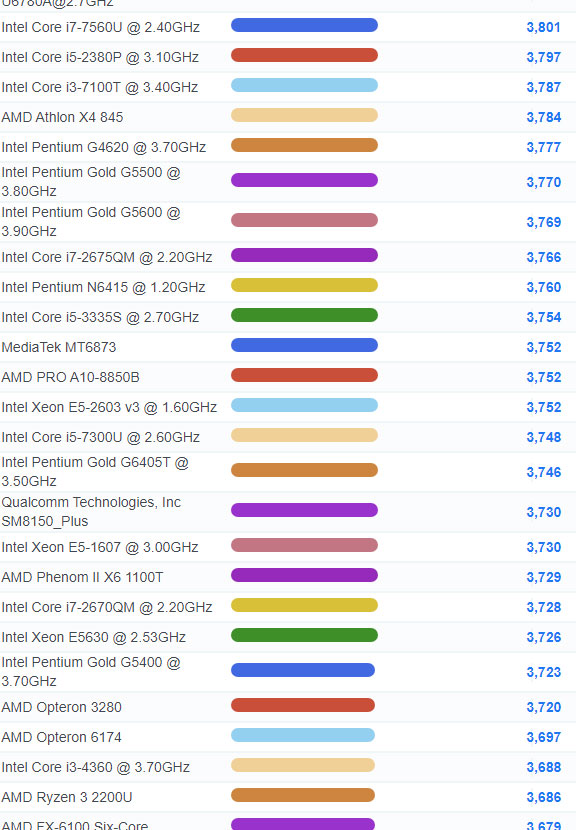Select the 3,748 score
This screenshot has height=830, width=576.
pyautogui.click(x=544, y=437)
